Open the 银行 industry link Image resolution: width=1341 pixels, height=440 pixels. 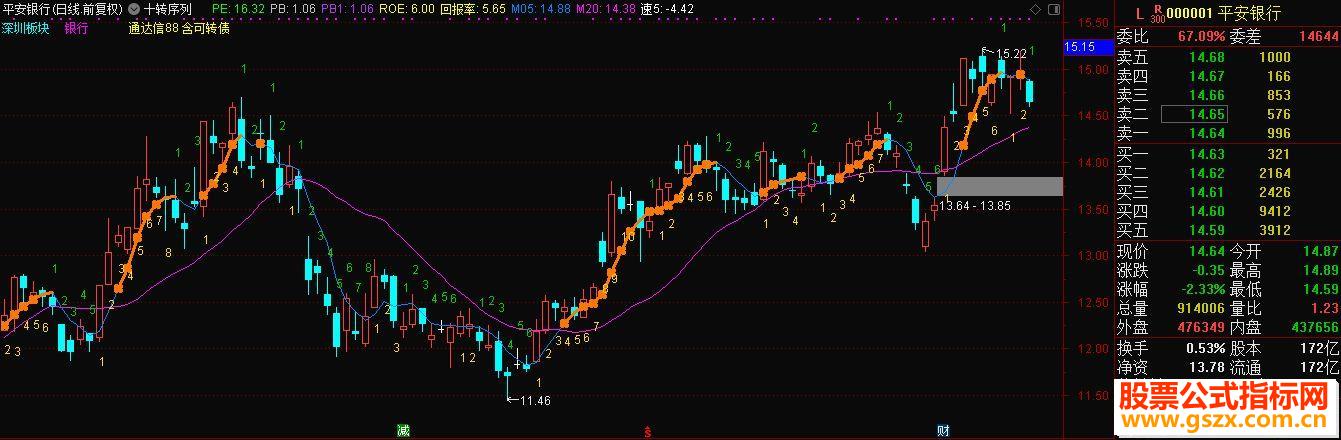(x=76, y=29)
